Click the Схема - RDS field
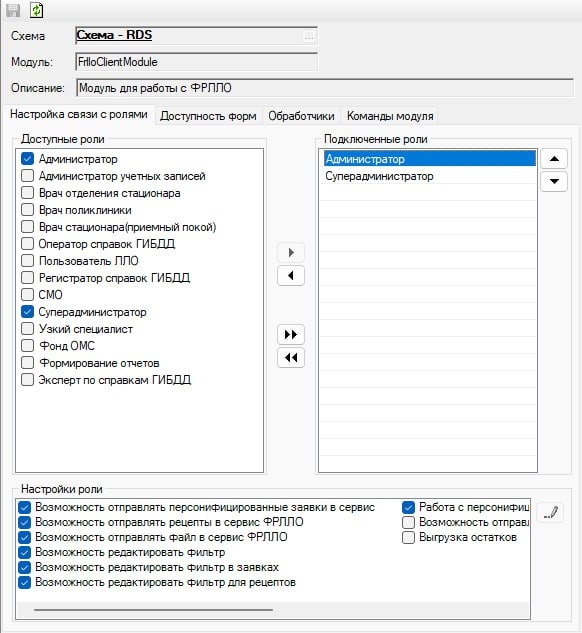The image size is (582, 633). (x=196, y=36)
